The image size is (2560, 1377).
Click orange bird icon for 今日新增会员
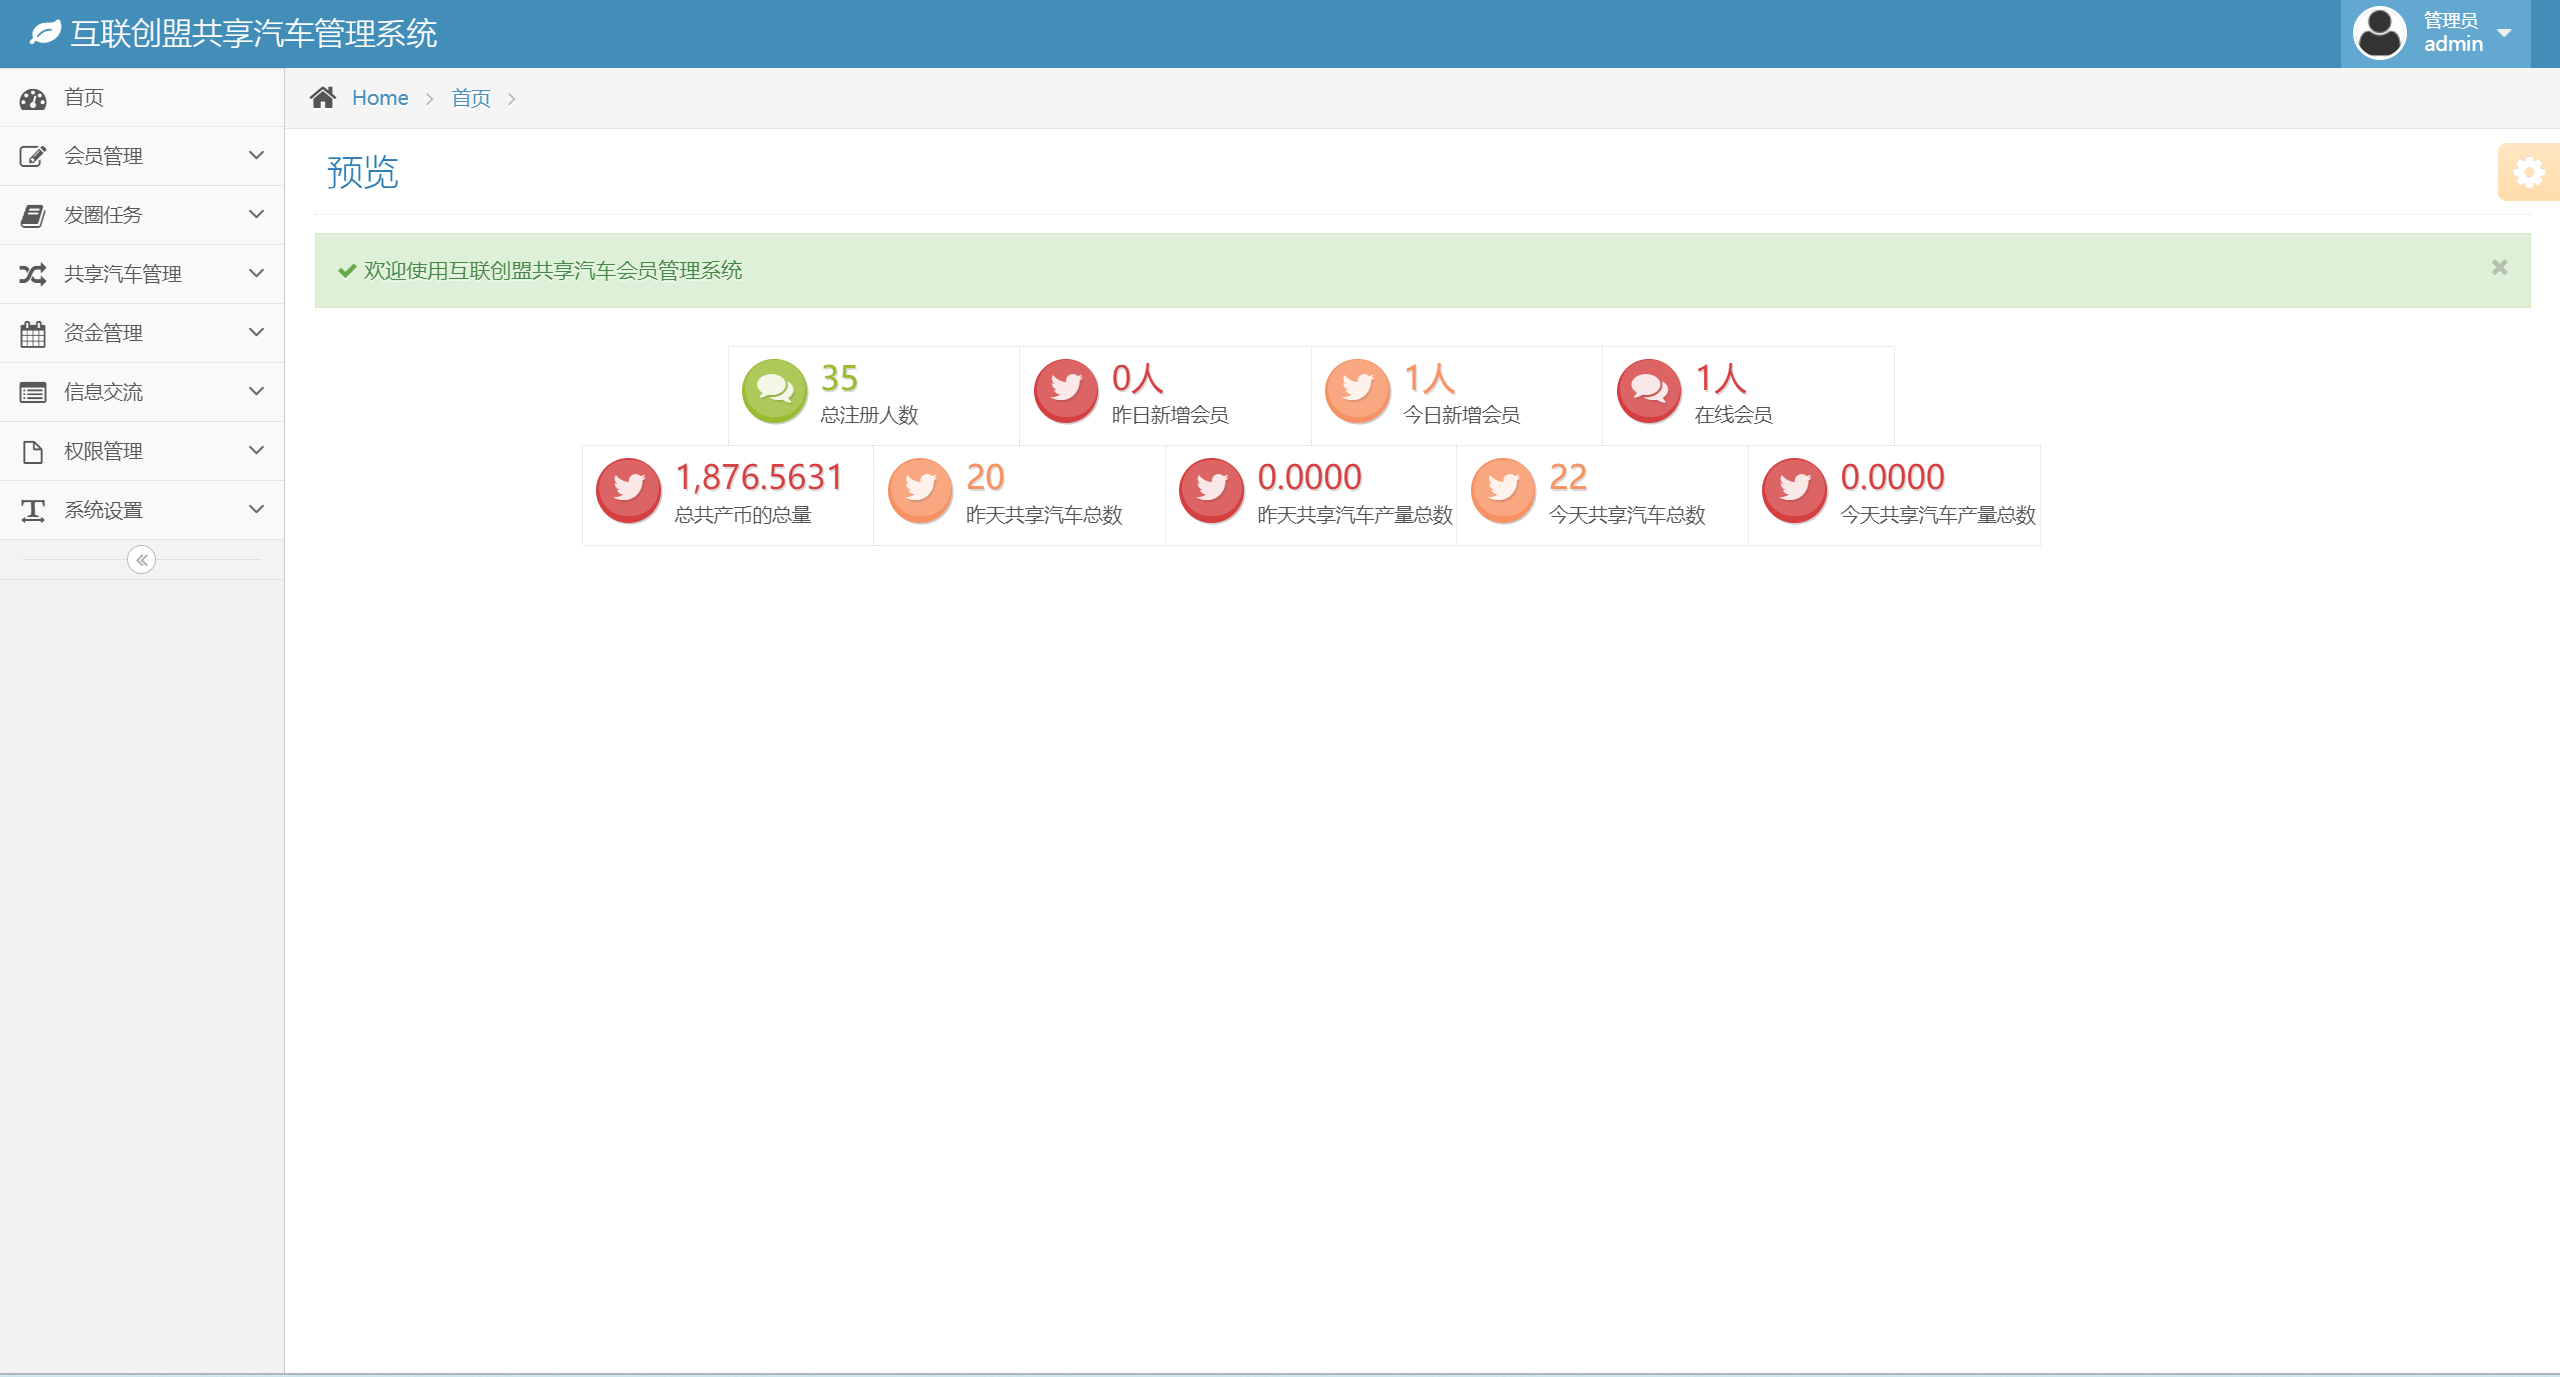[x=1357, y=391]
